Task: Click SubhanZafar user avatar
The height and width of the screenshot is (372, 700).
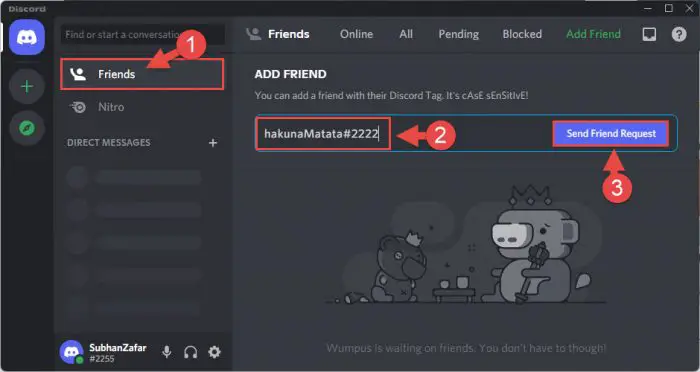Action: (71, 352)
